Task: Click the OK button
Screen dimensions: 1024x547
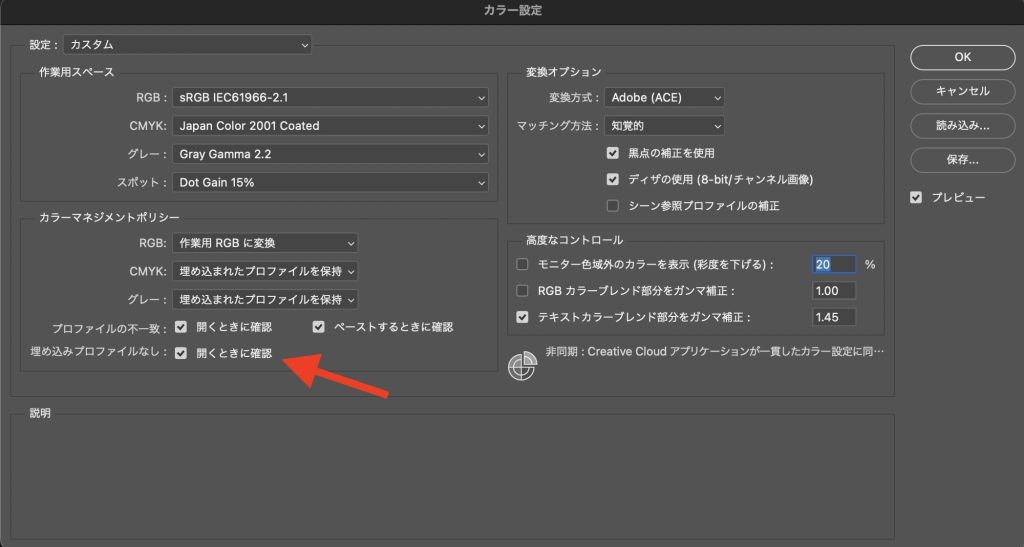Action: click(x=962, y=57)
